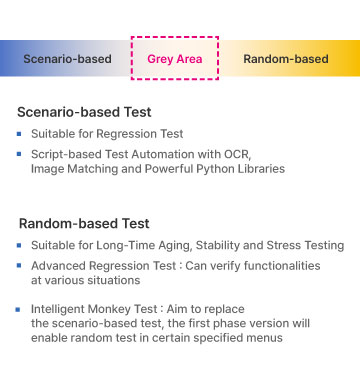This screenshot has height=380, width=360.
Task: Click Image Matching and Powerful Python Libraries text
Action: (158, 169)
